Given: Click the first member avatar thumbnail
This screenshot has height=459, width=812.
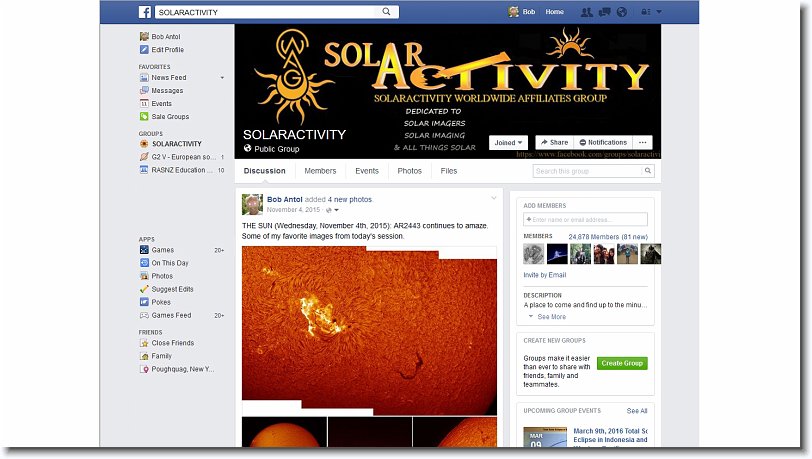Looking at the screenshot, I should pyautogui.click(x=533, y=254).
